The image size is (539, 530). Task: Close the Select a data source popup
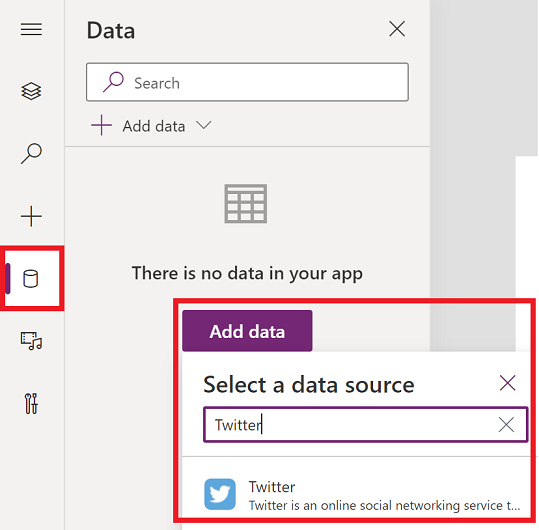[x=507, y=383]
